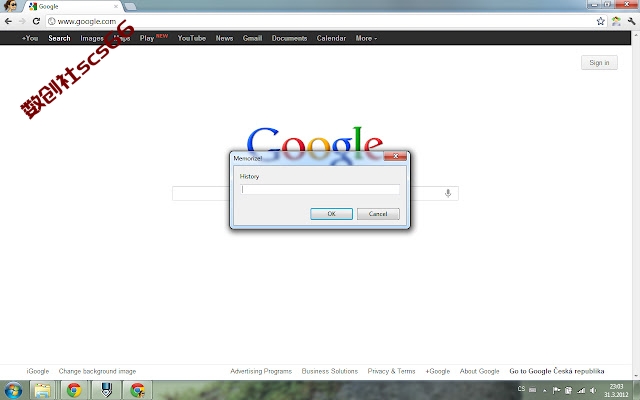
Task: Click the Sign in button
Action: (599, 62)
